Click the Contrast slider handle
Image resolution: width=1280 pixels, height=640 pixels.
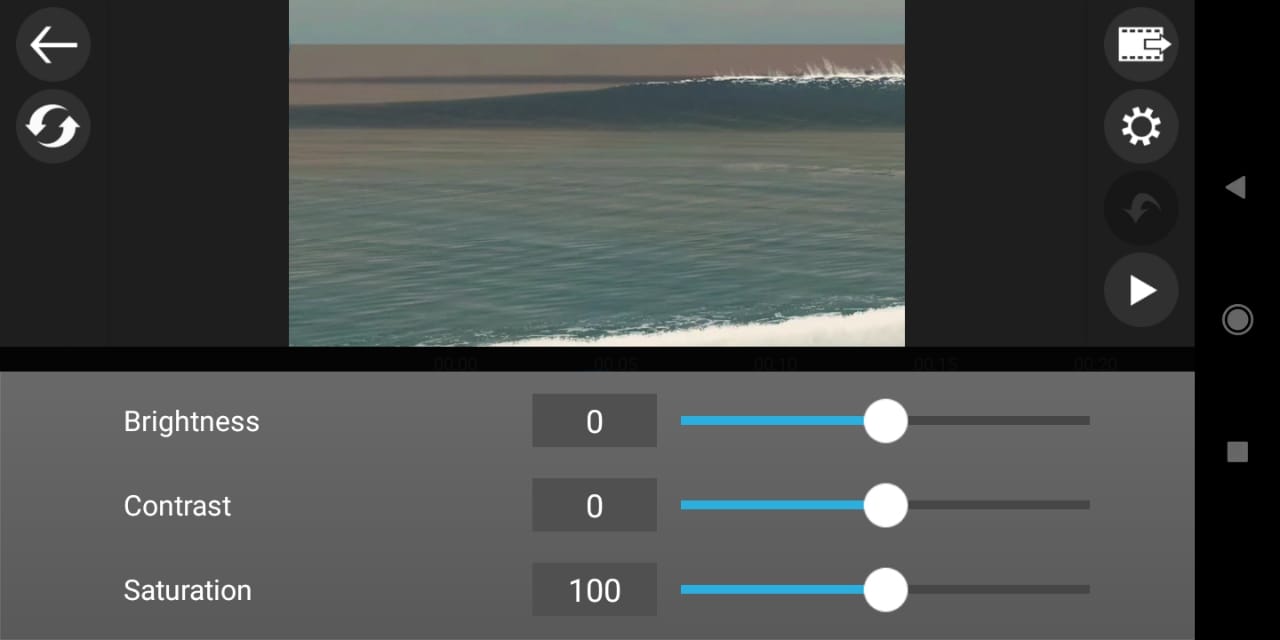[x=885, y=505]
